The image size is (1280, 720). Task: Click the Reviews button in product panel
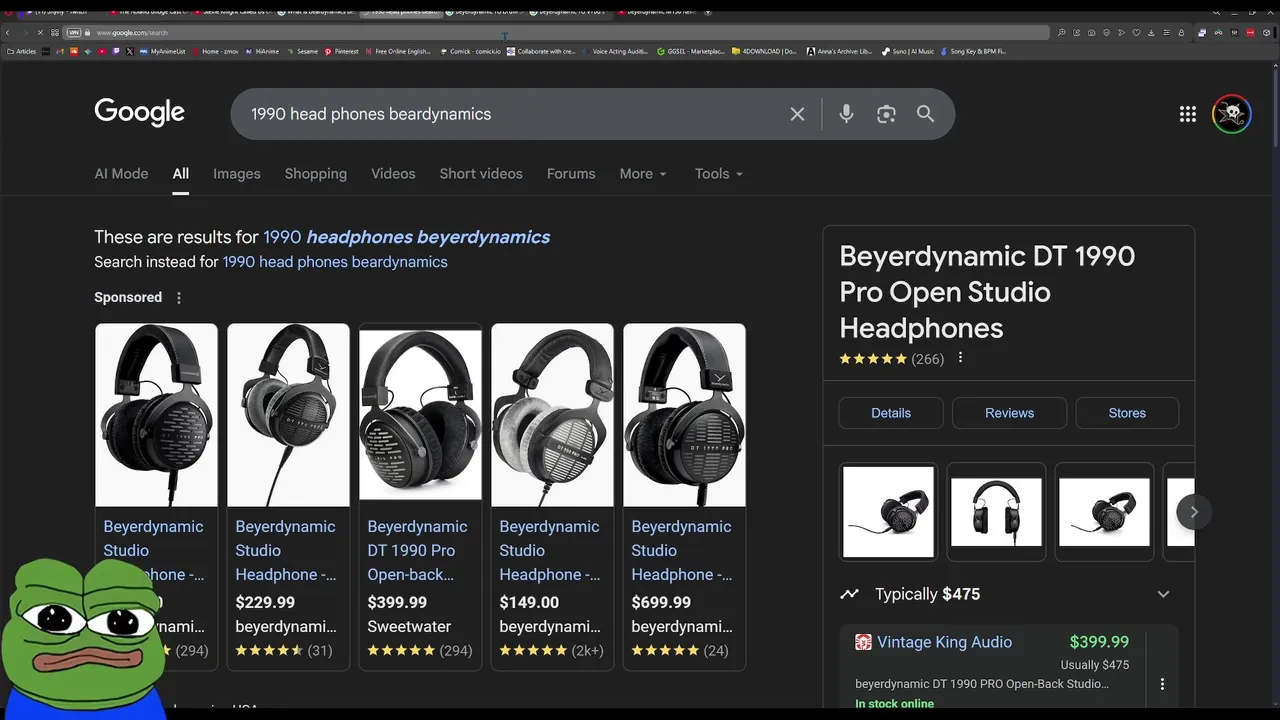click(1009, 413)
